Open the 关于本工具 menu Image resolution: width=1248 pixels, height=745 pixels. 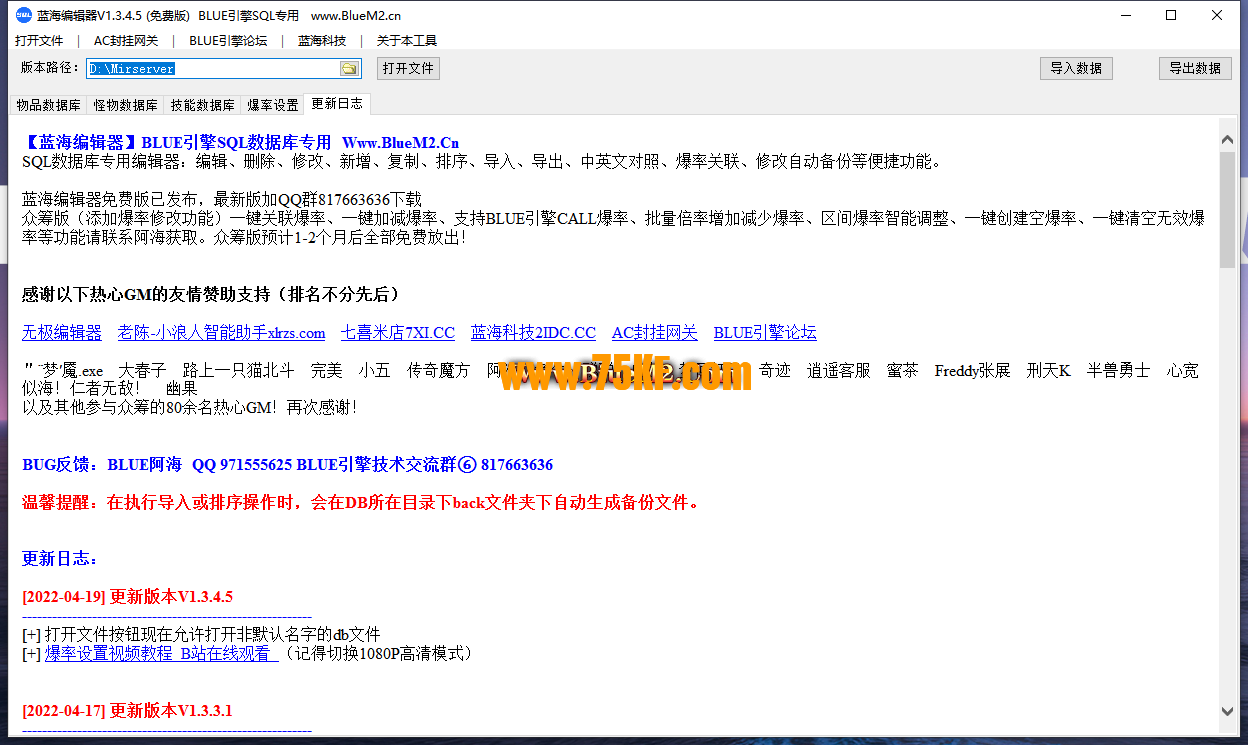coord(406,41)
